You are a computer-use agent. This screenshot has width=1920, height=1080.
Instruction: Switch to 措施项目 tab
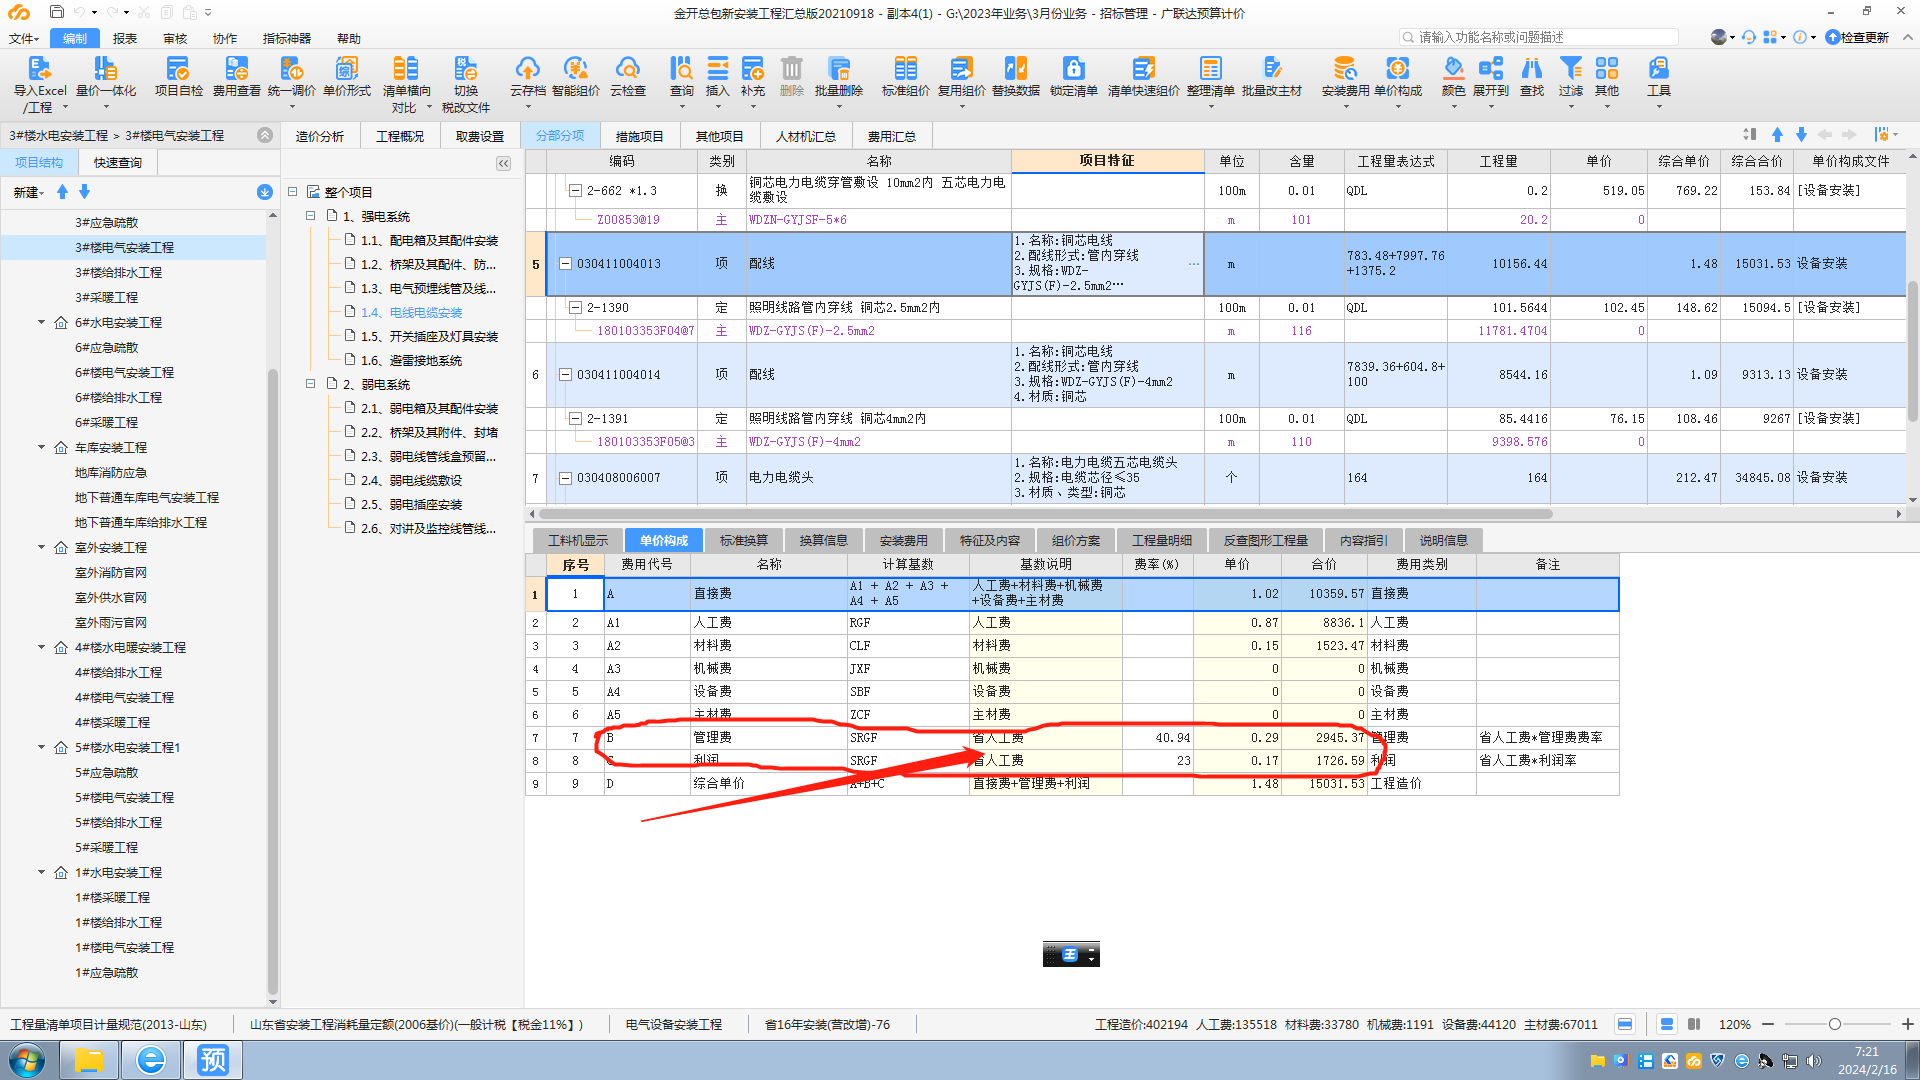(x=639, y=136)
